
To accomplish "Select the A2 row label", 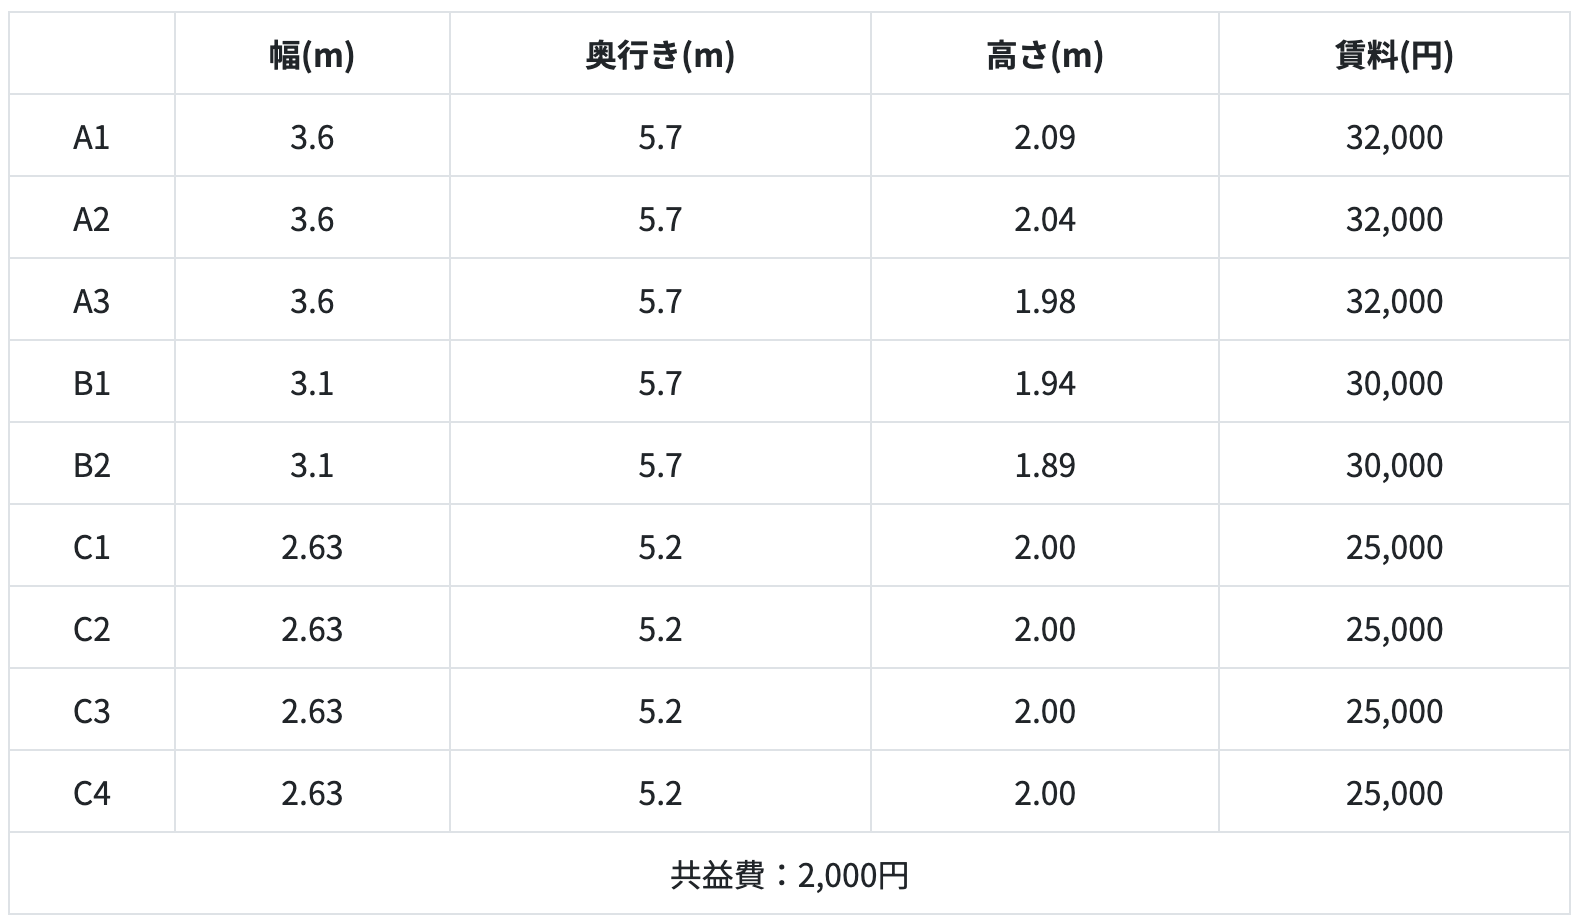I will pyautogui.click(x=91, y=219).
